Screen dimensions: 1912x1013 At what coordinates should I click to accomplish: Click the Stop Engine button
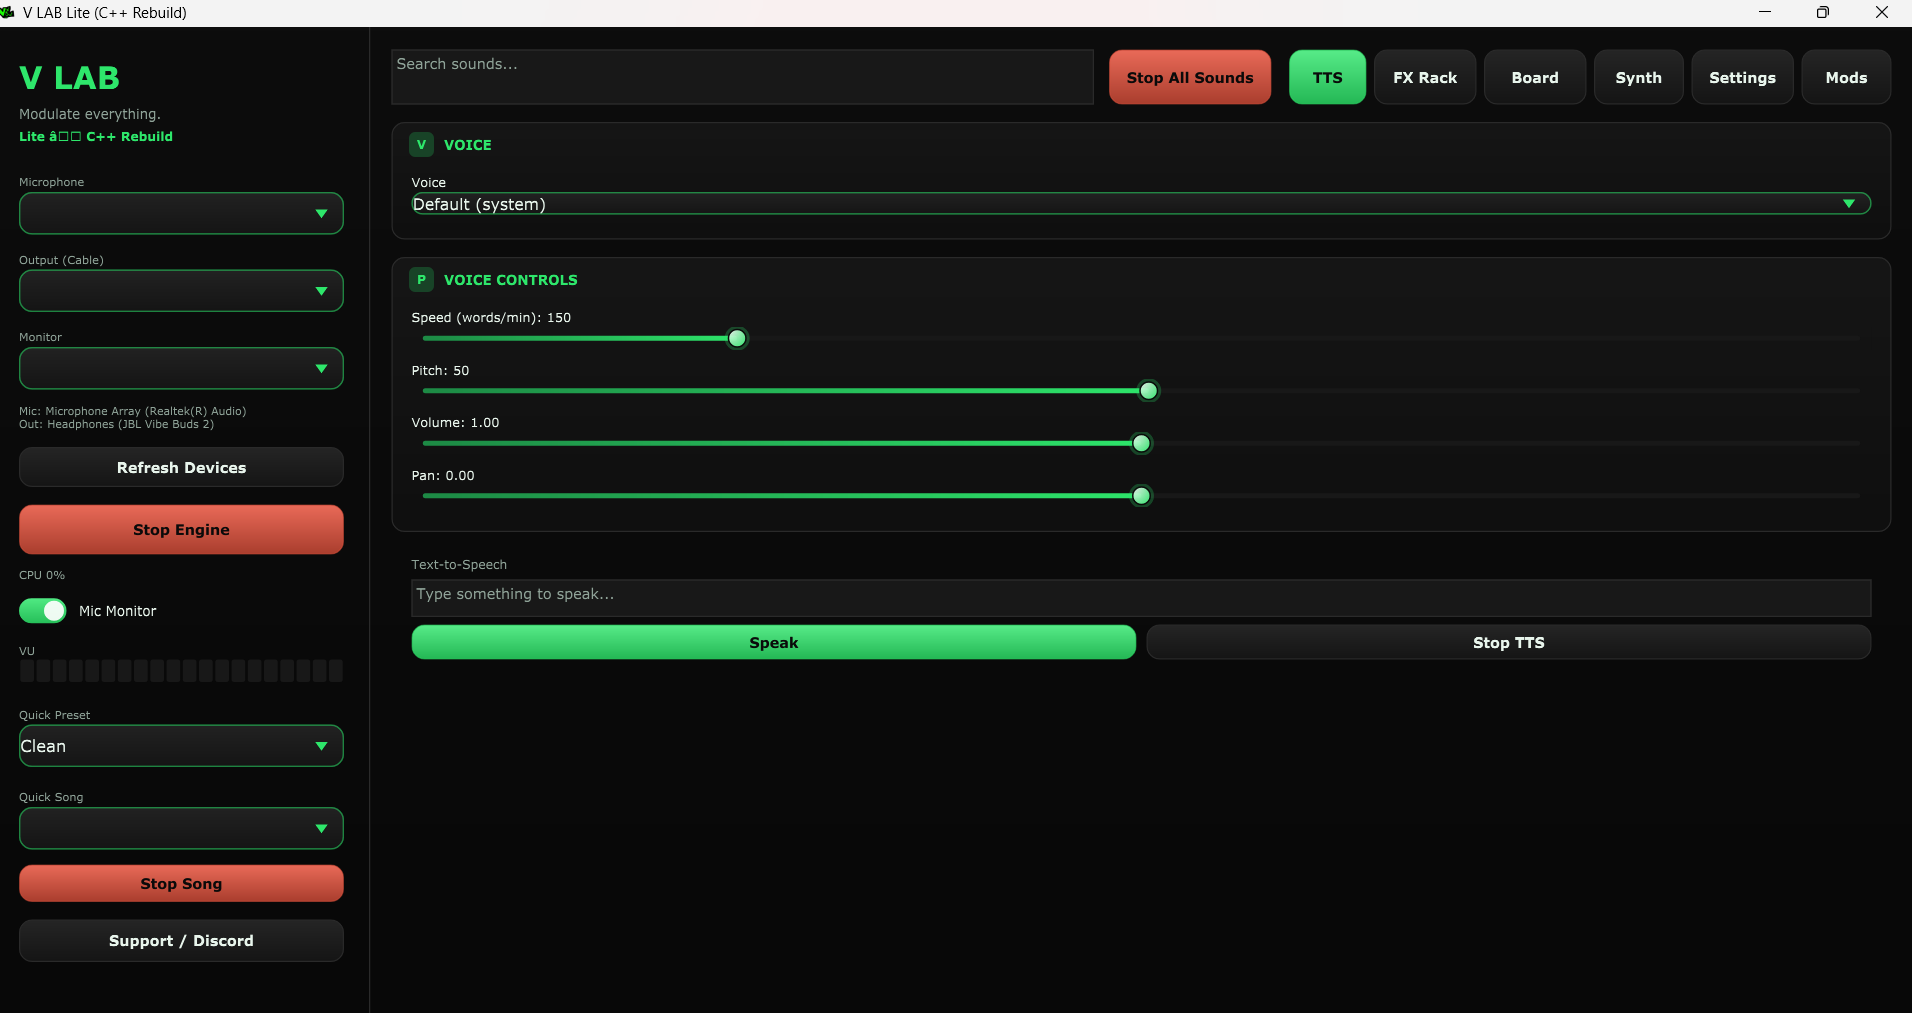[x=181, y=529]
